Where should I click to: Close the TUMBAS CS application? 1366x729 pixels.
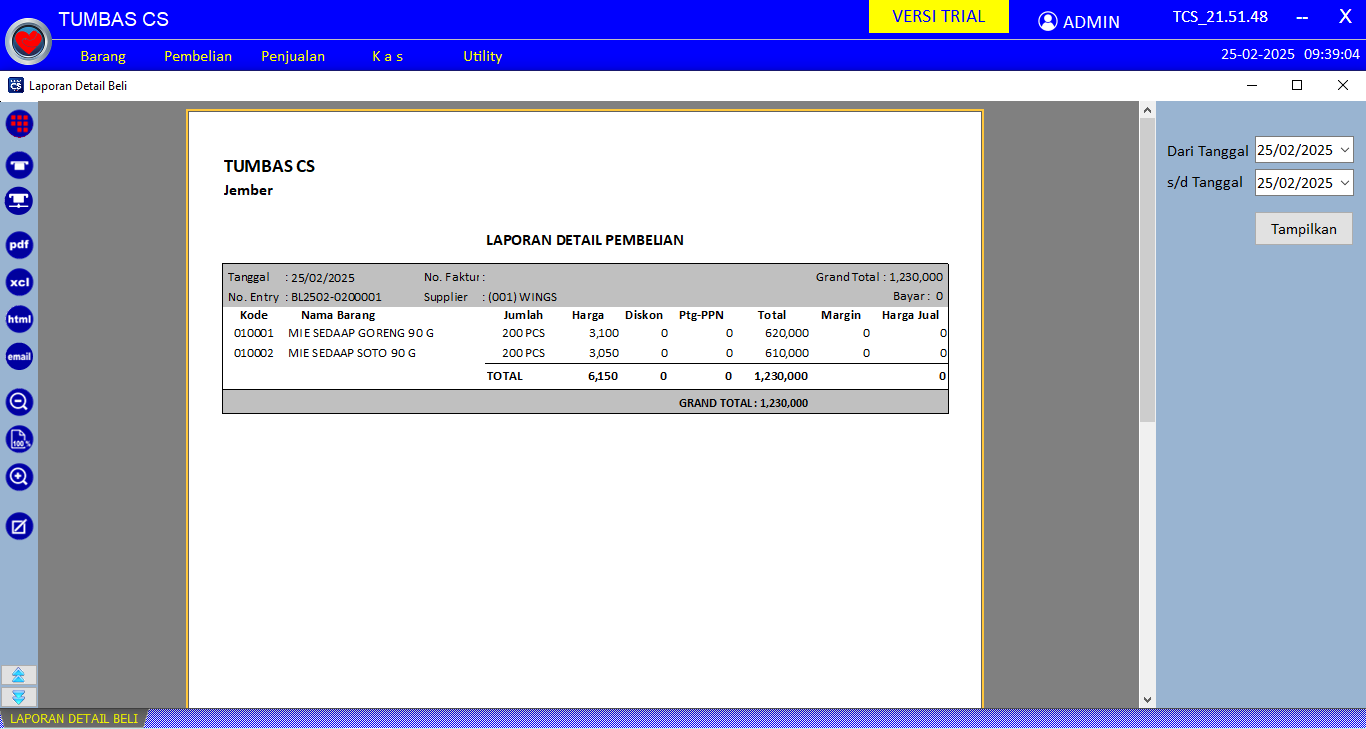click(1345, 16)
